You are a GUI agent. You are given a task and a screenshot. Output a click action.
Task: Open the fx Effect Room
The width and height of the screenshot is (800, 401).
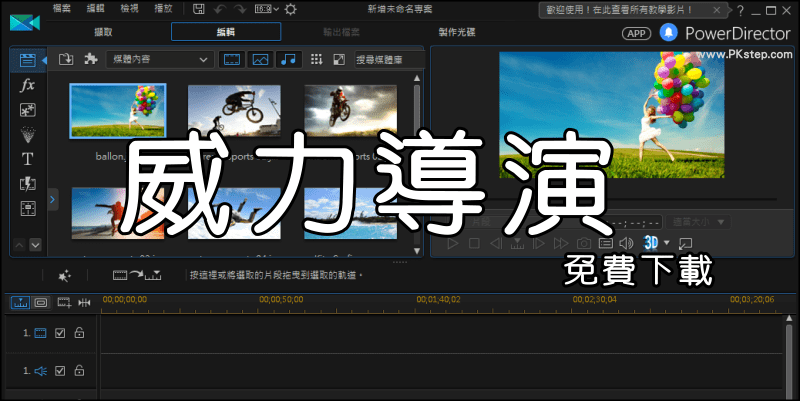coord(28,85)
